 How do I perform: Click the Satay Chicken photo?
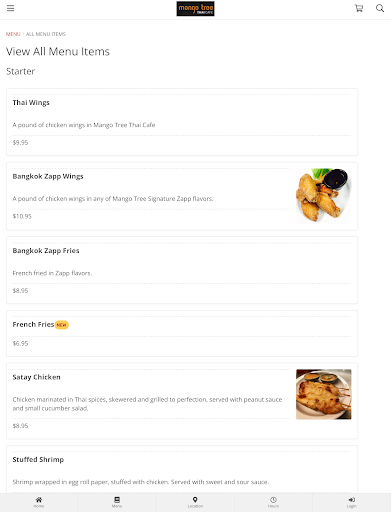(x=324, y=394)
